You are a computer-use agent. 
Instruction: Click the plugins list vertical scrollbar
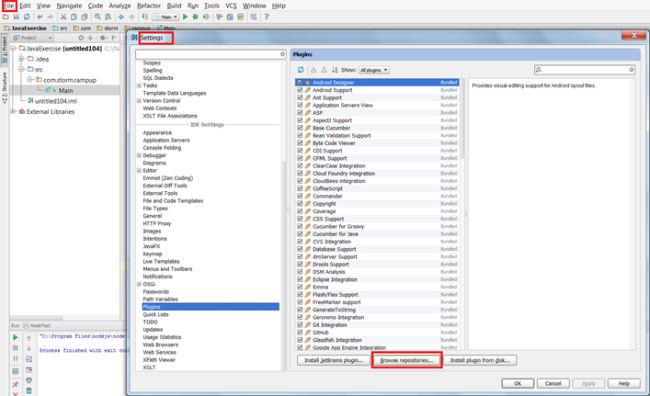tap(462, 120)
